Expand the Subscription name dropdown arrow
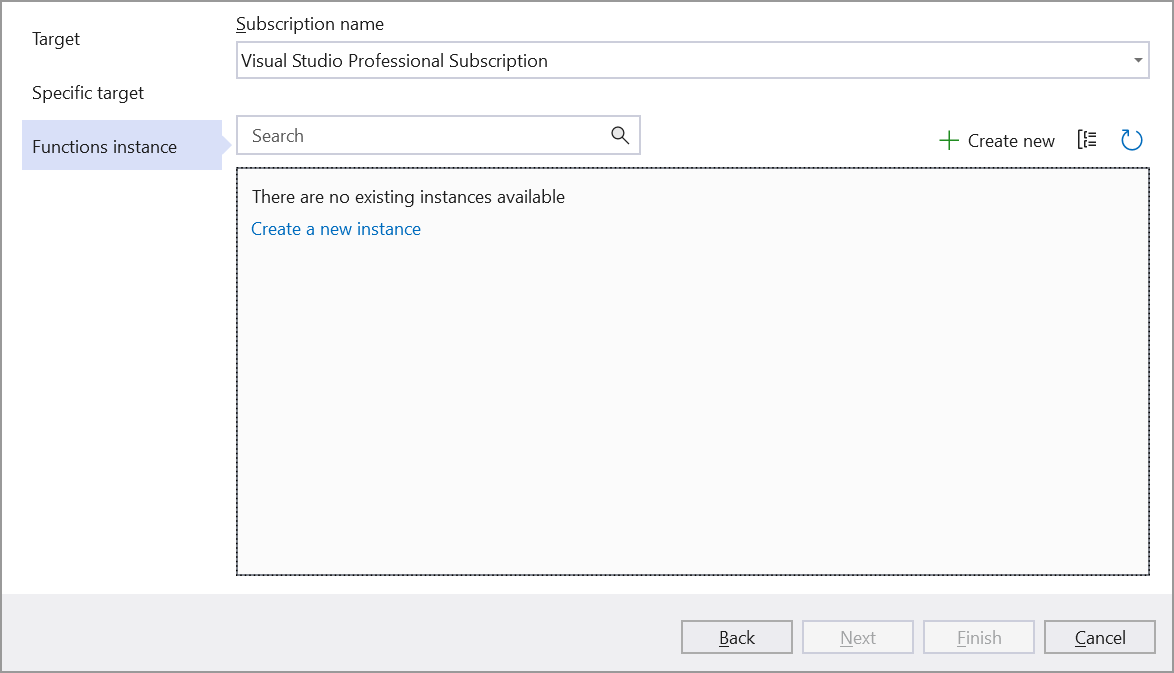The width and height of the screenshot is (1174, 673). (x=1138, y=61)
